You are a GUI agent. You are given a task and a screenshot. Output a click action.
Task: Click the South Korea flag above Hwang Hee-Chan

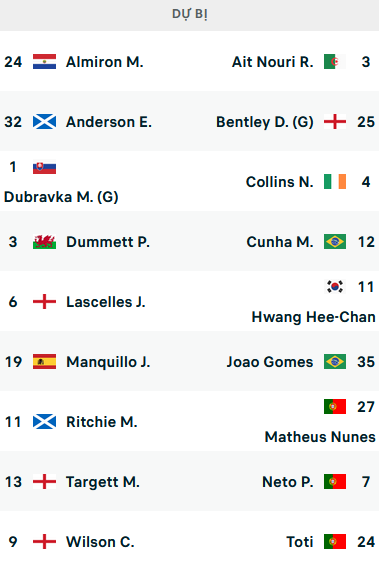335,287
